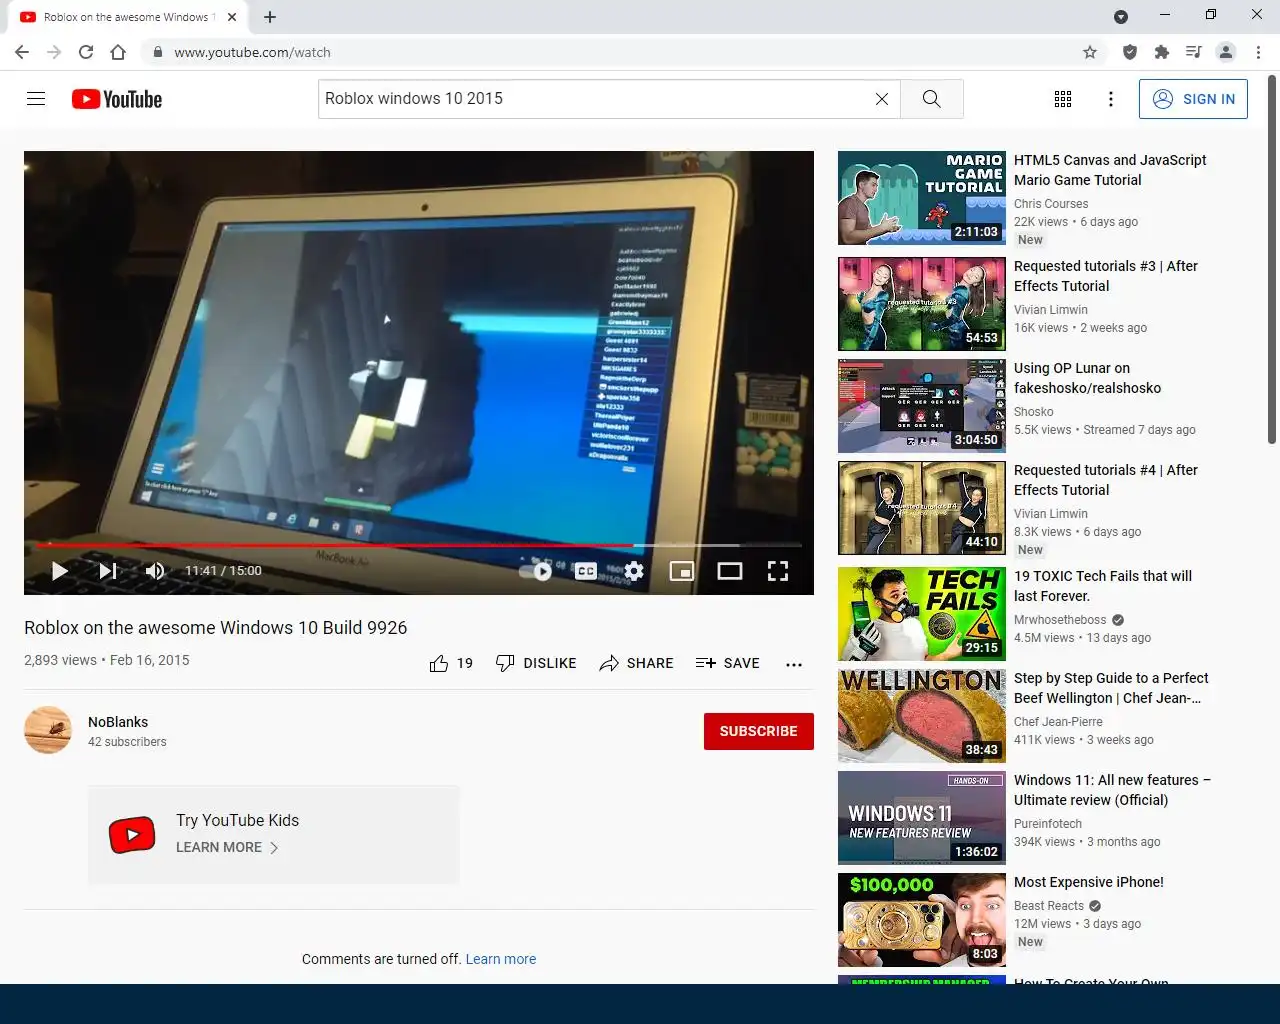Open Requested tutorials #4 video title
The width and height of the screenshot is (1280, 1024).
point(1105,480)
